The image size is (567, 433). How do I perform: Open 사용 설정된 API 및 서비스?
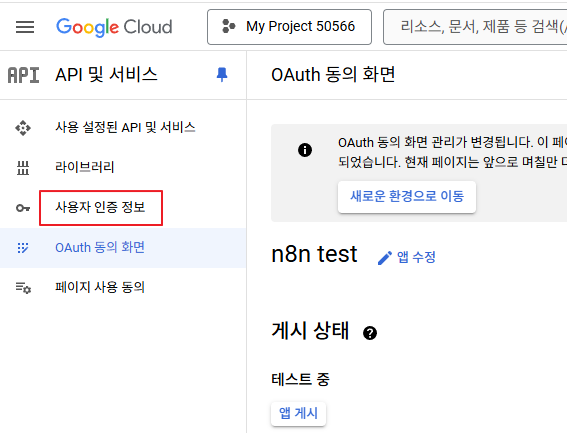(x=125, y=127)
